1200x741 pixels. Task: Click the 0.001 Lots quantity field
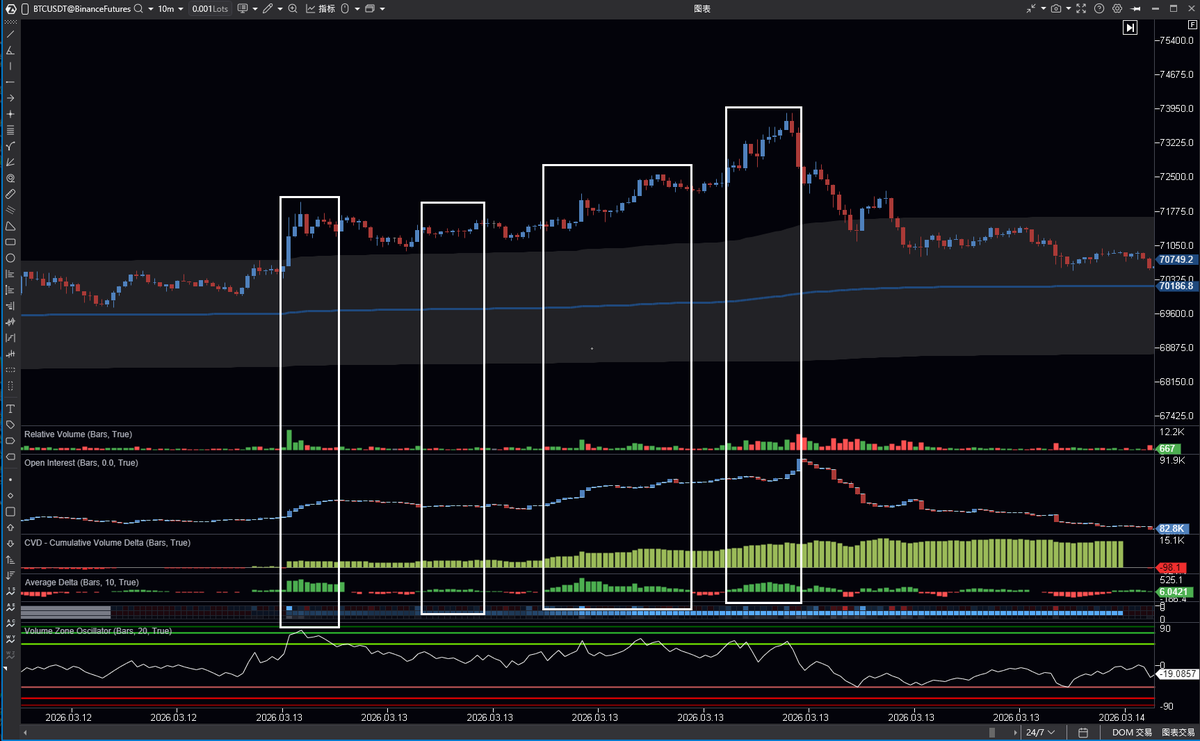pyautogui.click(x=210, y=8)
